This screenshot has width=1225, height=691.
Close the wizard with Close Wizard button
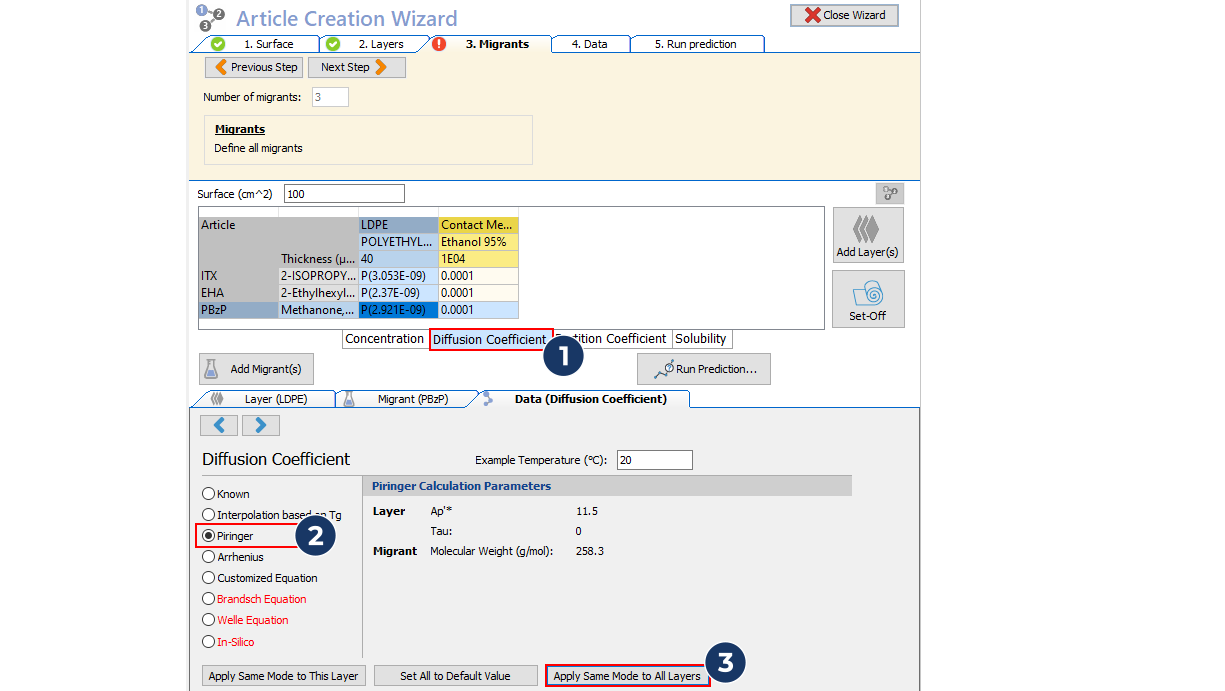[x=844, y=15]
